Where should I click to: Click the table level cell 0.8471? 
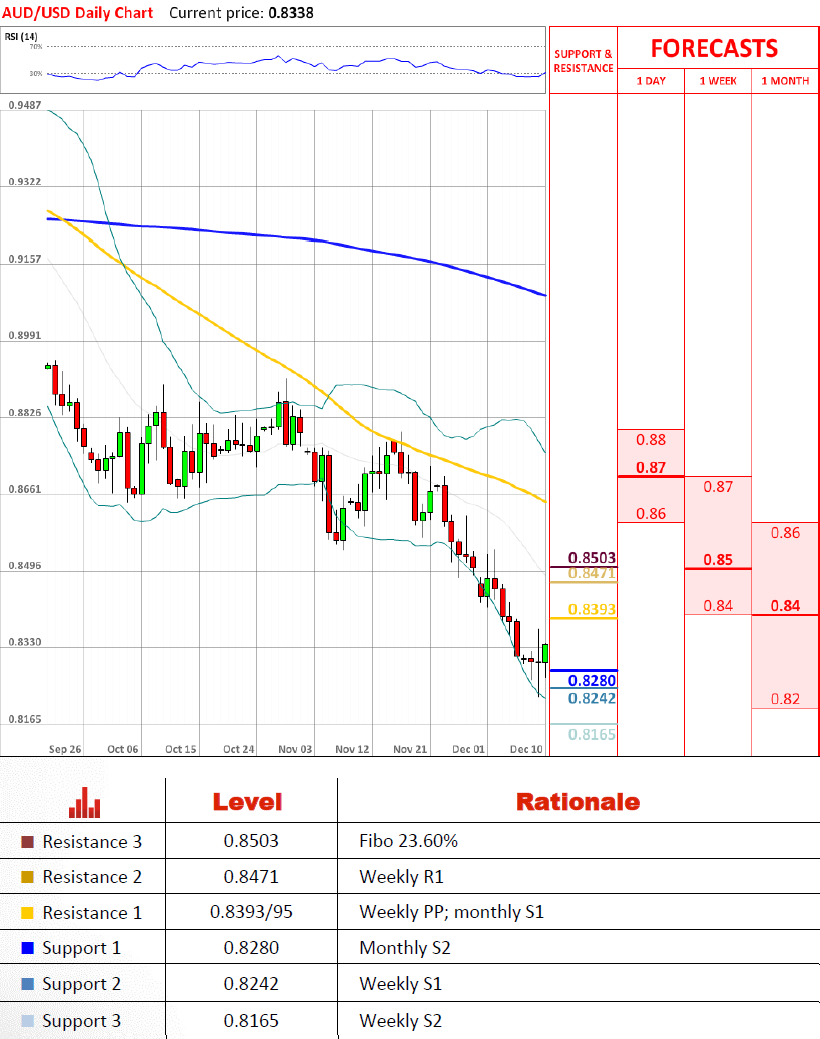(x=251, y=877)
